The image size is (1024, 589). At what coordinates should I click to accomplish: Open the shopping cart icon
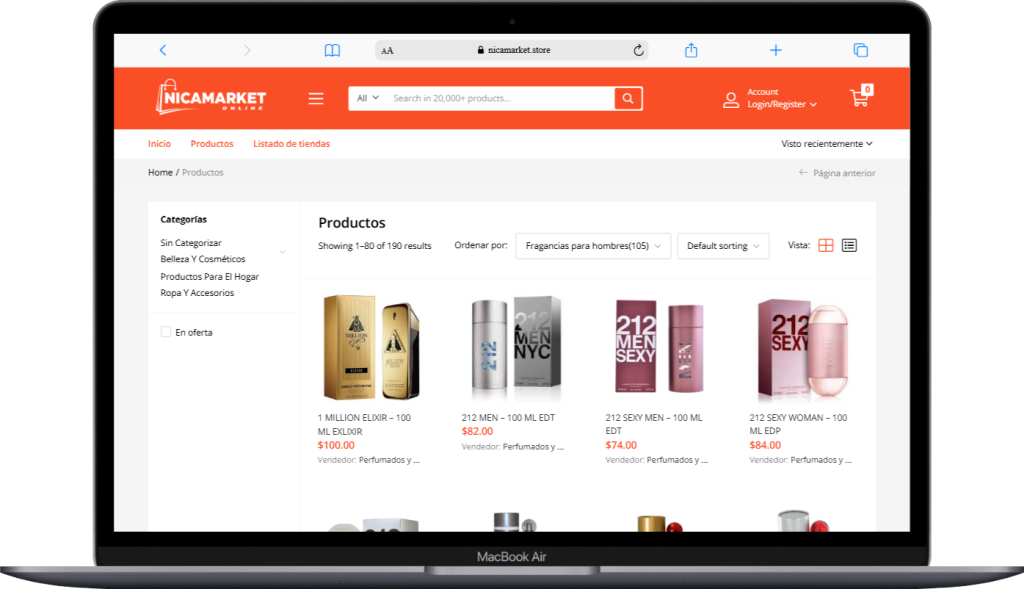click(x=860, y=97)
